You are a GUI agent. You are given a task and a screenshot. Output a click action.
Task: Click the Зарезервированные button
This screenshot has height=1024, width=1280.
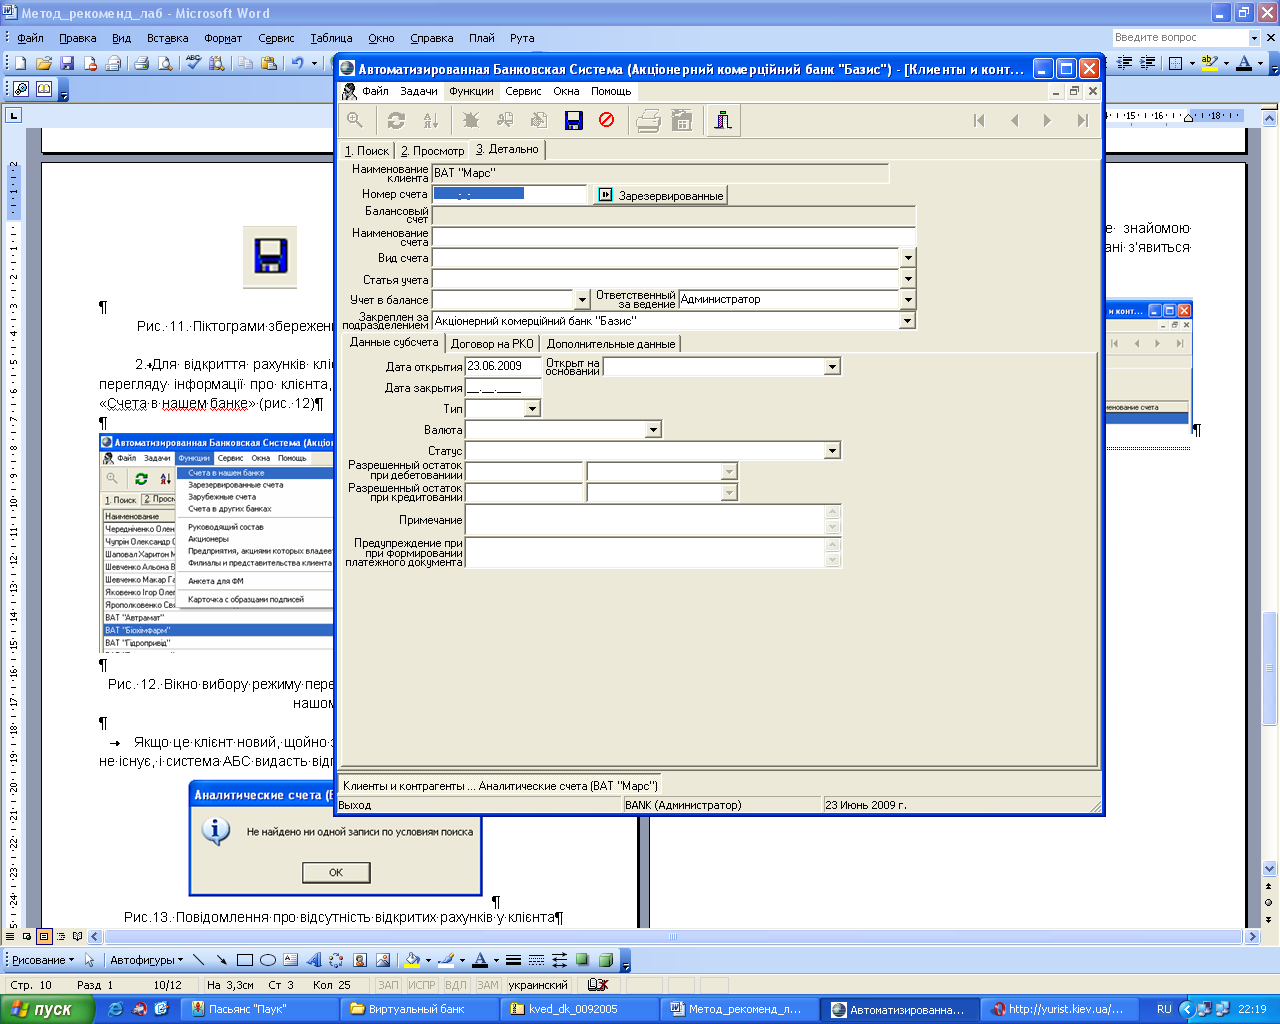click(661, 195)
